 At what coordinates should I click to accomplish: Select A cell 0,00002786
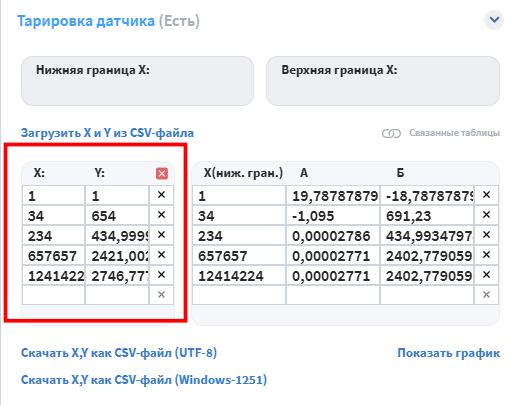click(333, 235)
